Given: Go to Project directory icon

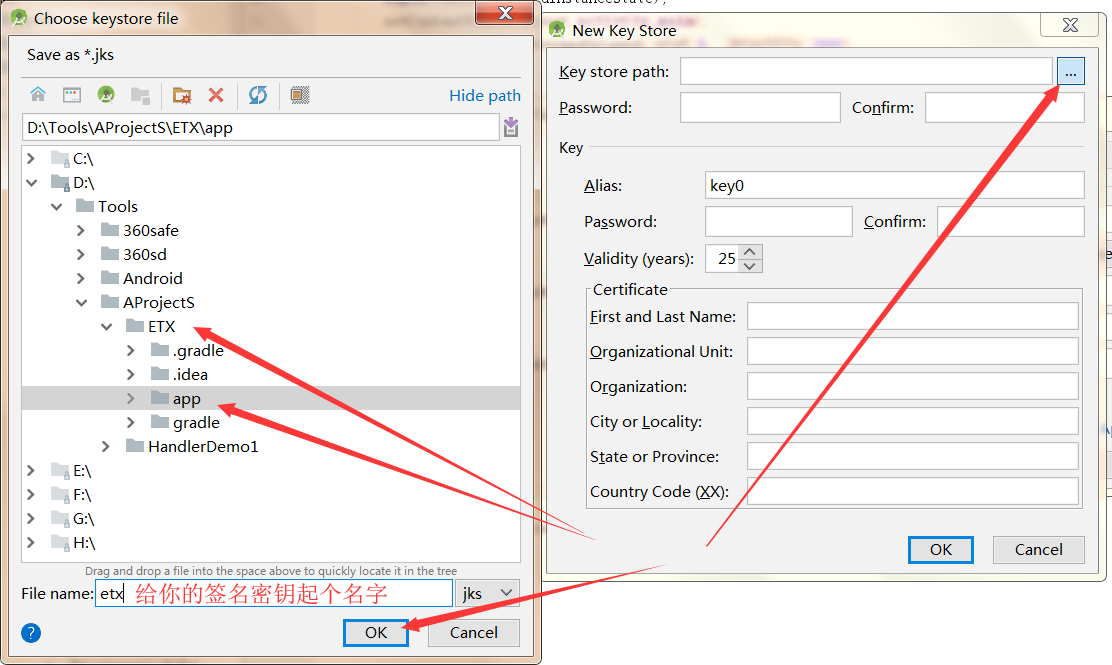Looking at the screenshot, I should pyautogui.click(x=106, y=94).
